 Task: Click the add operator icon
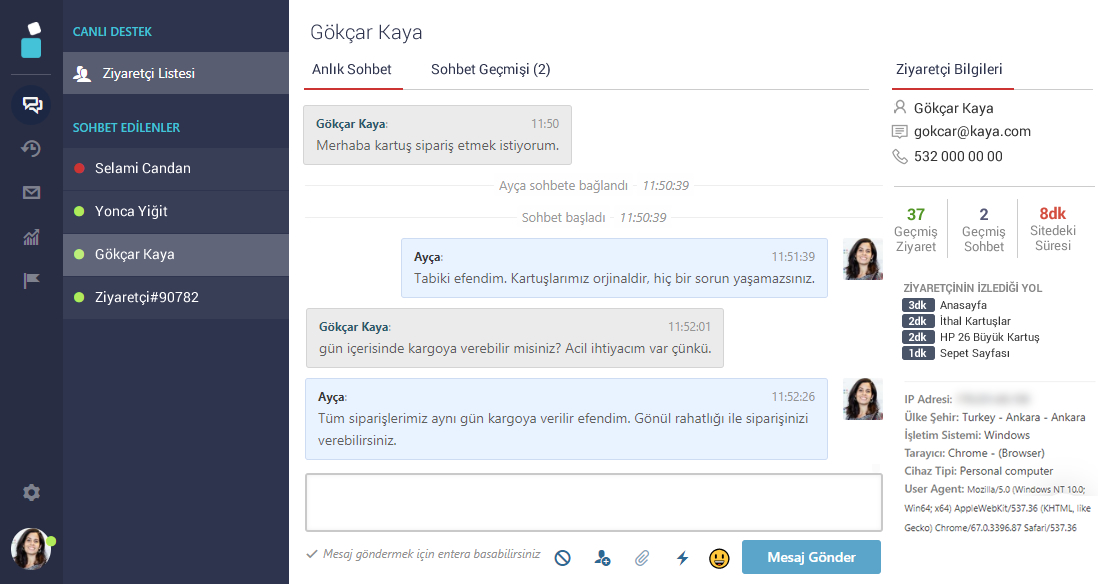(602, 558)
